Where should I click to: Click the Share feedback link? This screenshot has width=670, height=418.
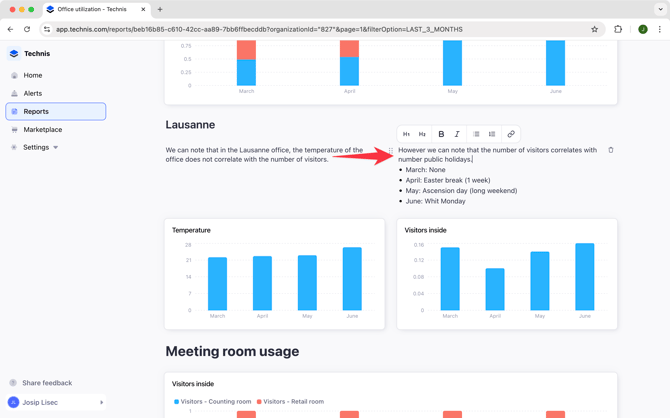click(x=47, y=383)
